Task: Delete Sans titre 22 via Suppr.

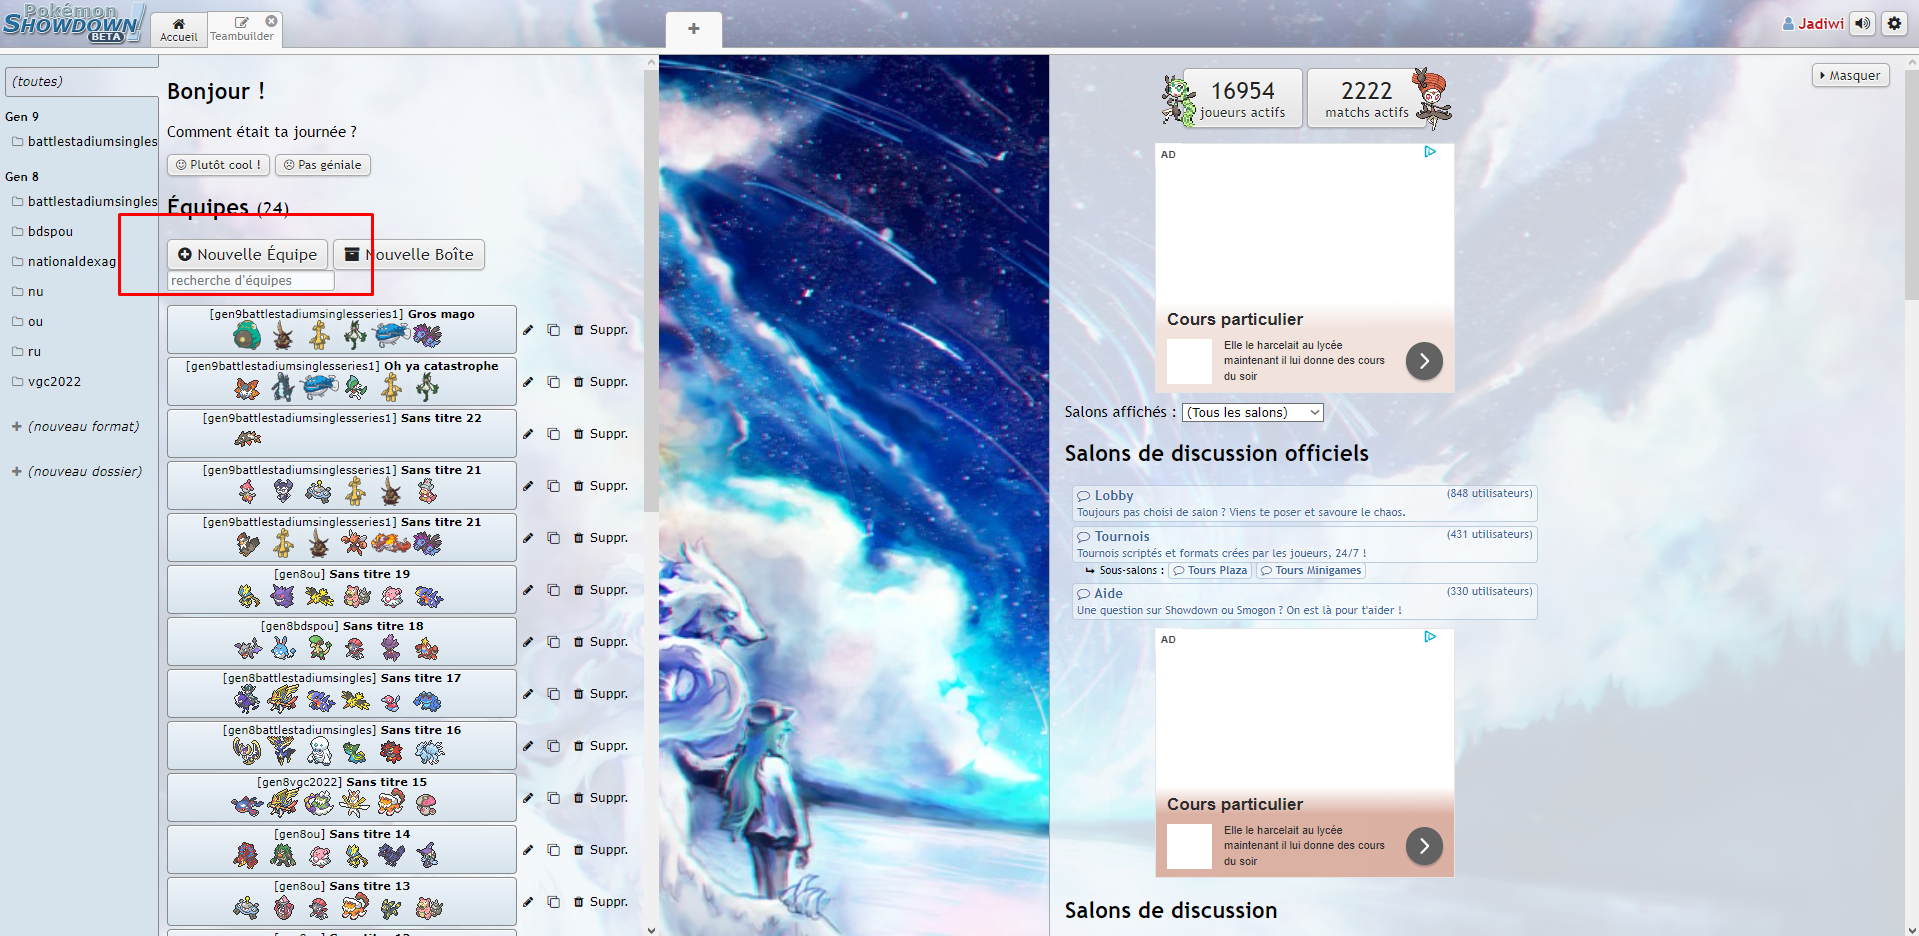Action: [x=600, y=434]
